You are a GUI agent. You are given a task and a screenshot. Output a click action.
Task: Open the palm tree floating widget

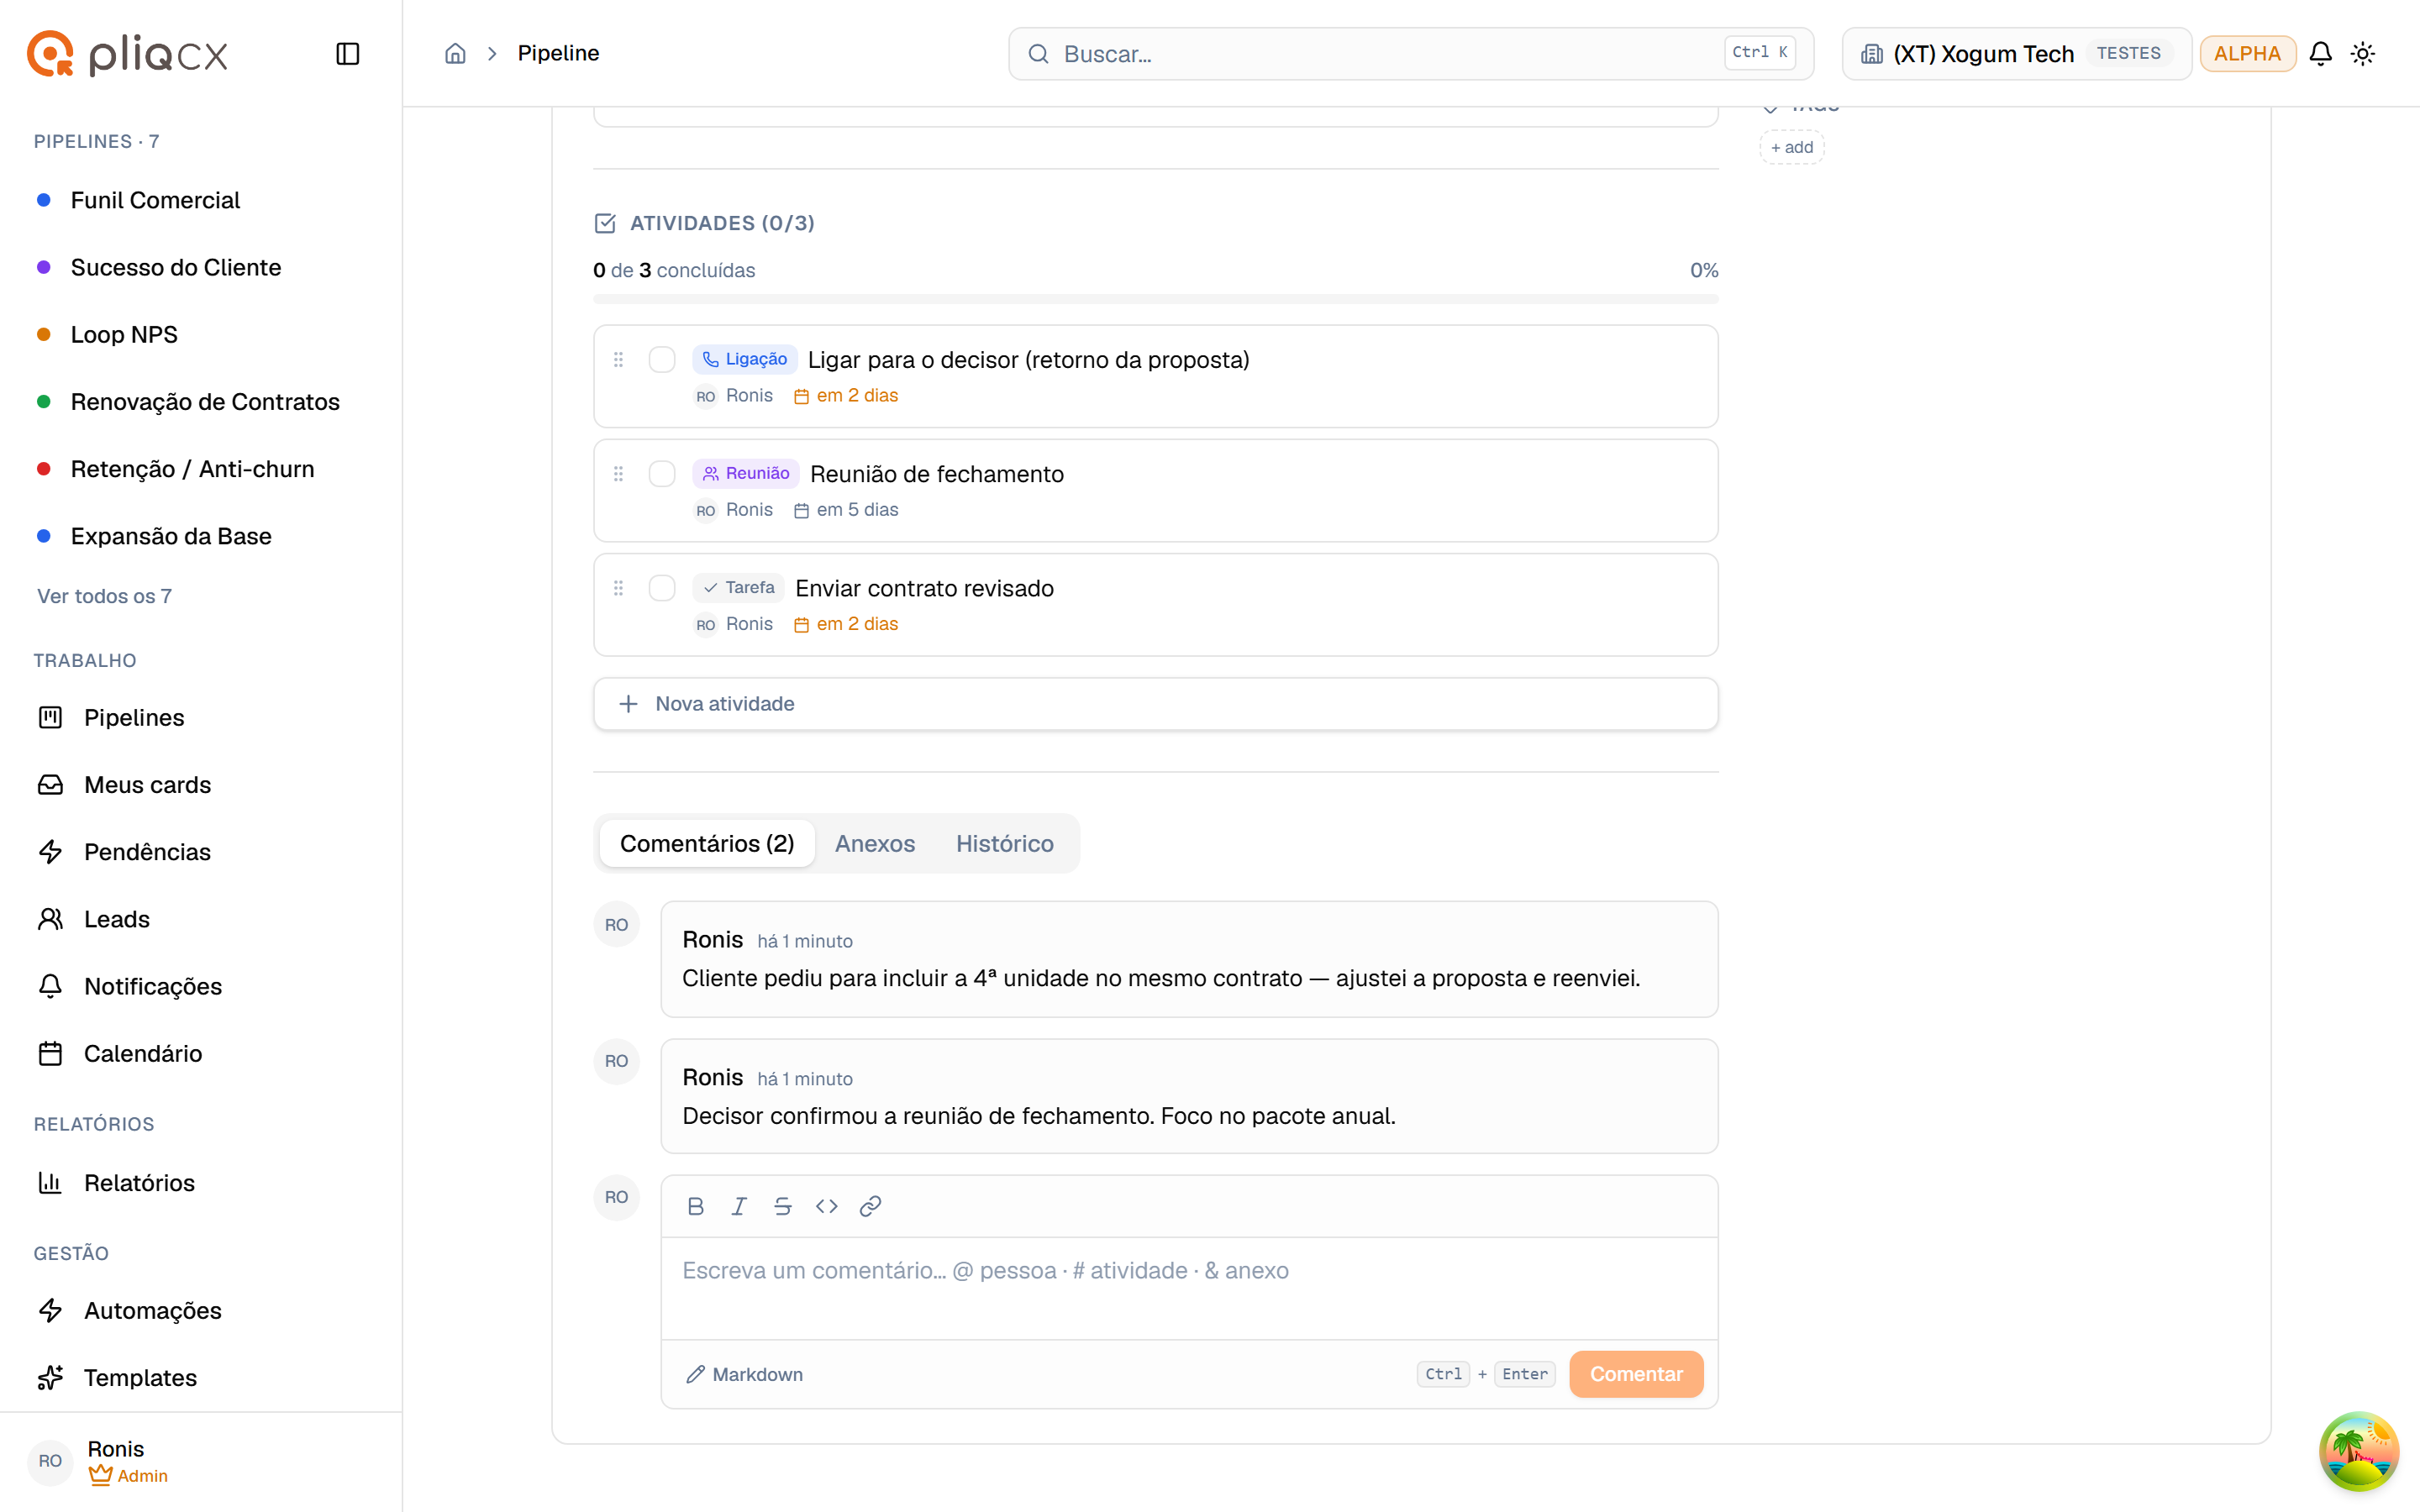tap(2358, 1450)
